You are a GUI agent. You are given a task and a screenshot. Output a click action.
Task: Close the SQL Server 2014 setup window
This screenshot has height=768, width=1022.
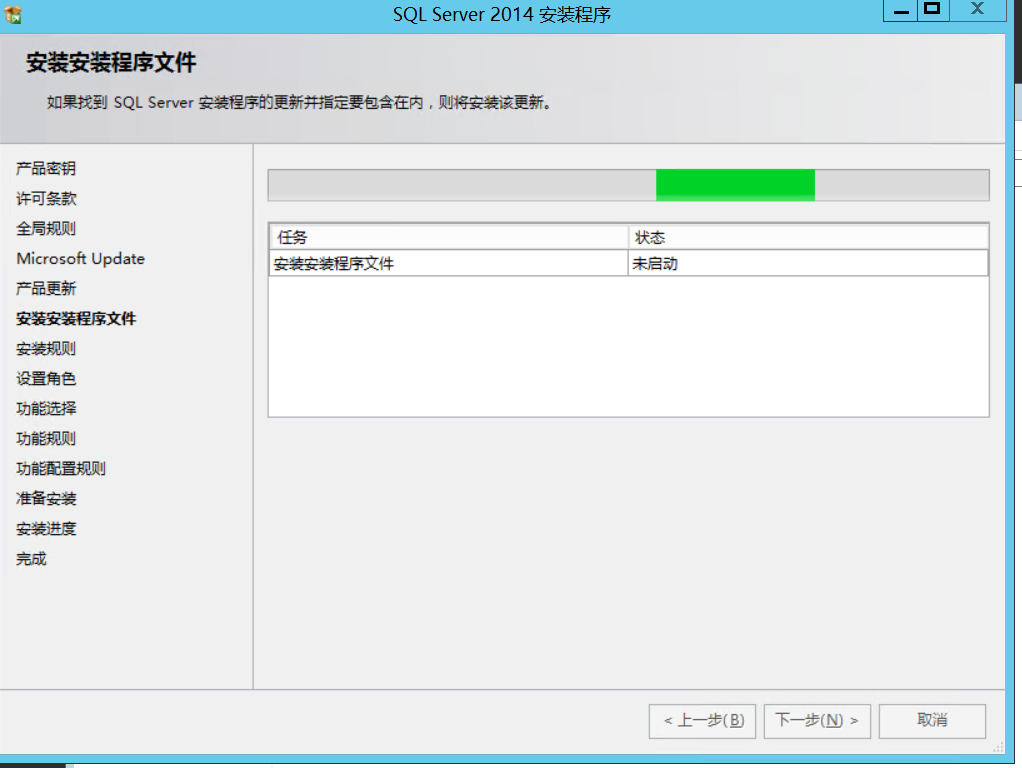[978, 10]
